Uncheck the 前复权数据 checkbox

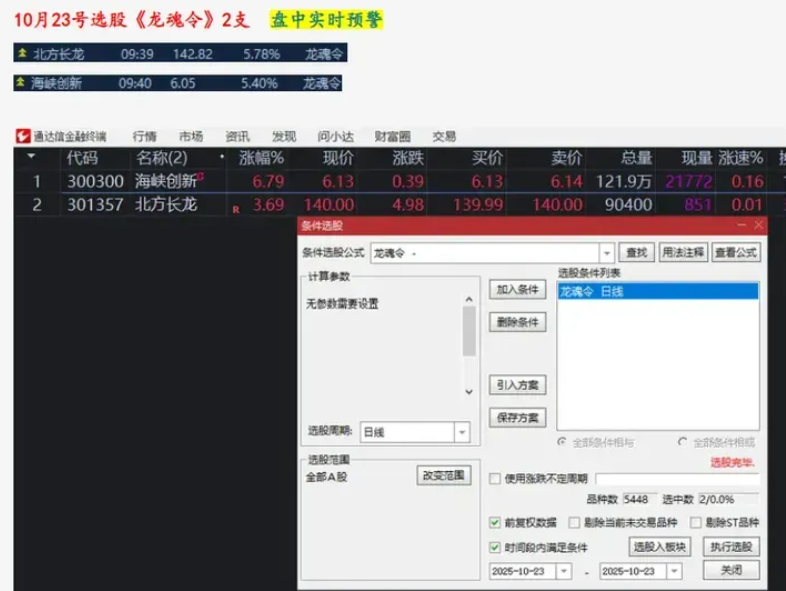(496, 522)
